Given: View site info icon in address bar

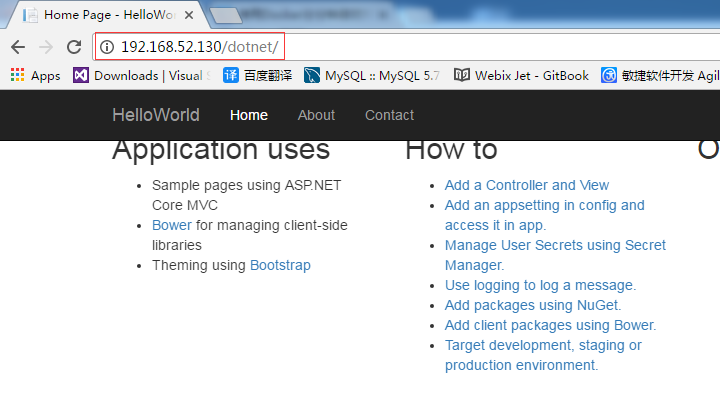Looking at the screenshot, I should (107, 47).
